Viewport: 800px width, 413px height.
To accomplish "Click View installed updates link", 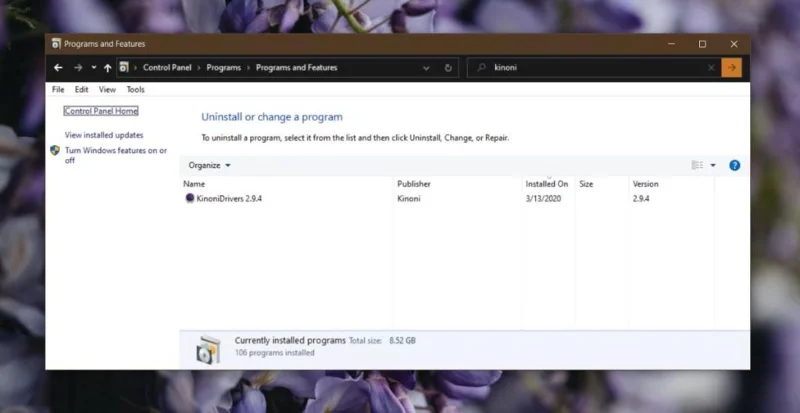I will pyautogui.click(x=104, y=135).
